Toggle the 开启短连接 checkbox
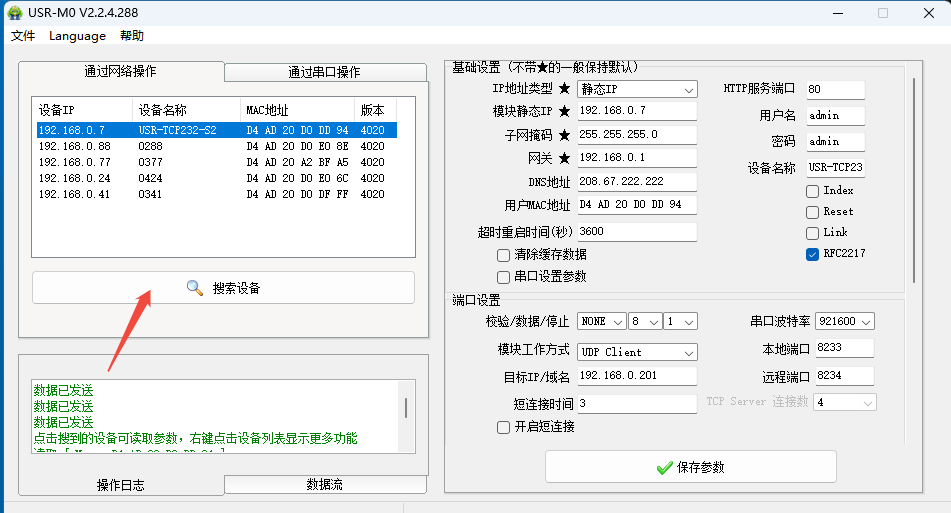 (504, 427)
